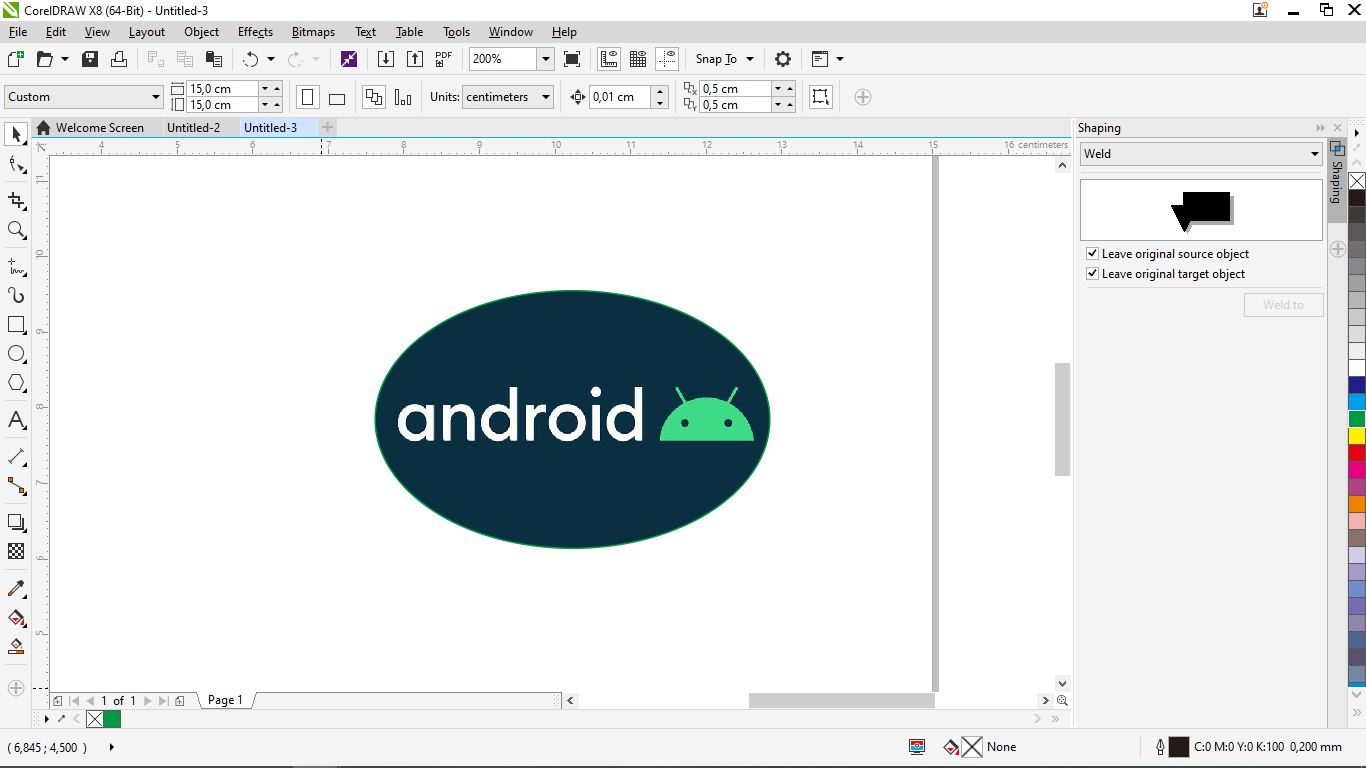The image size is (1366, 768).
Task: Select green from the color palette
Action: click(1356, 418)
